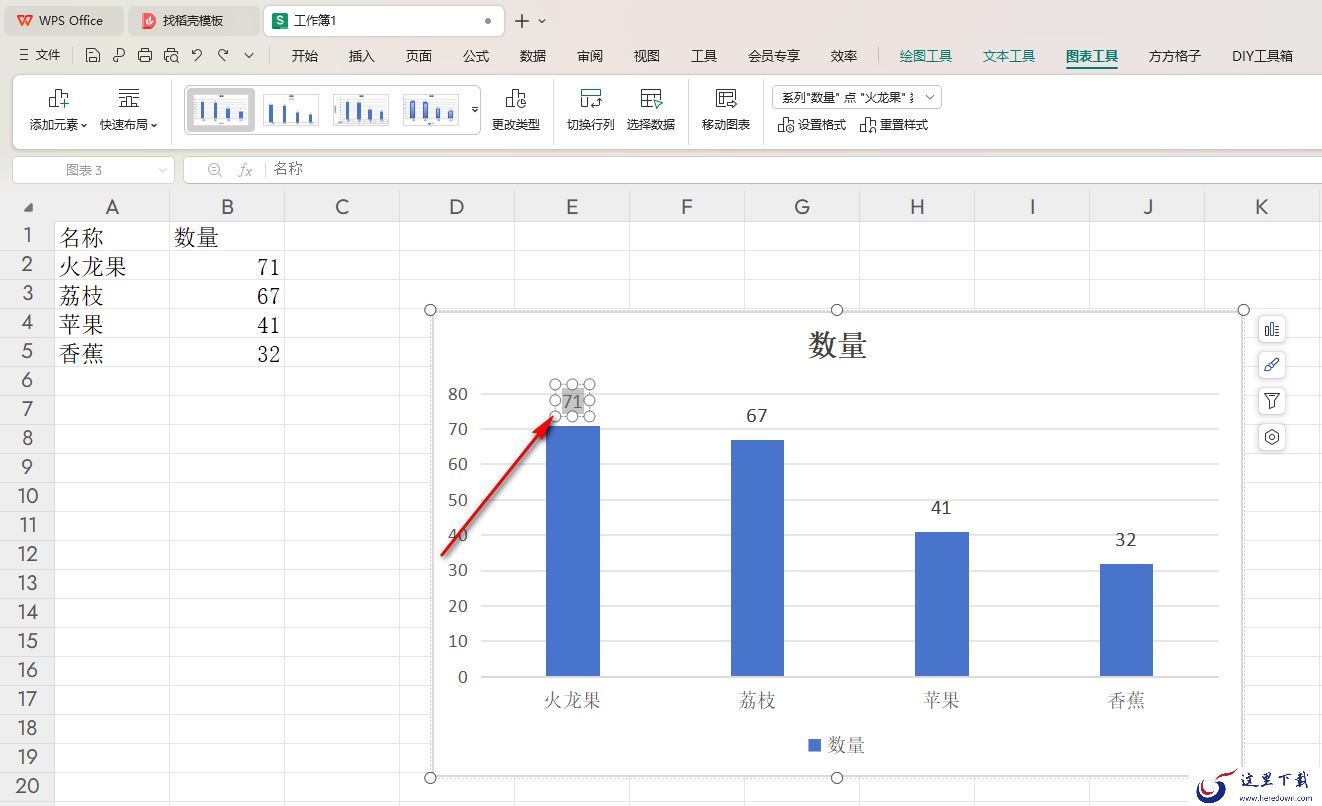
Task: Select the first chart style thumbnail
Action: (x=221, y=109)
